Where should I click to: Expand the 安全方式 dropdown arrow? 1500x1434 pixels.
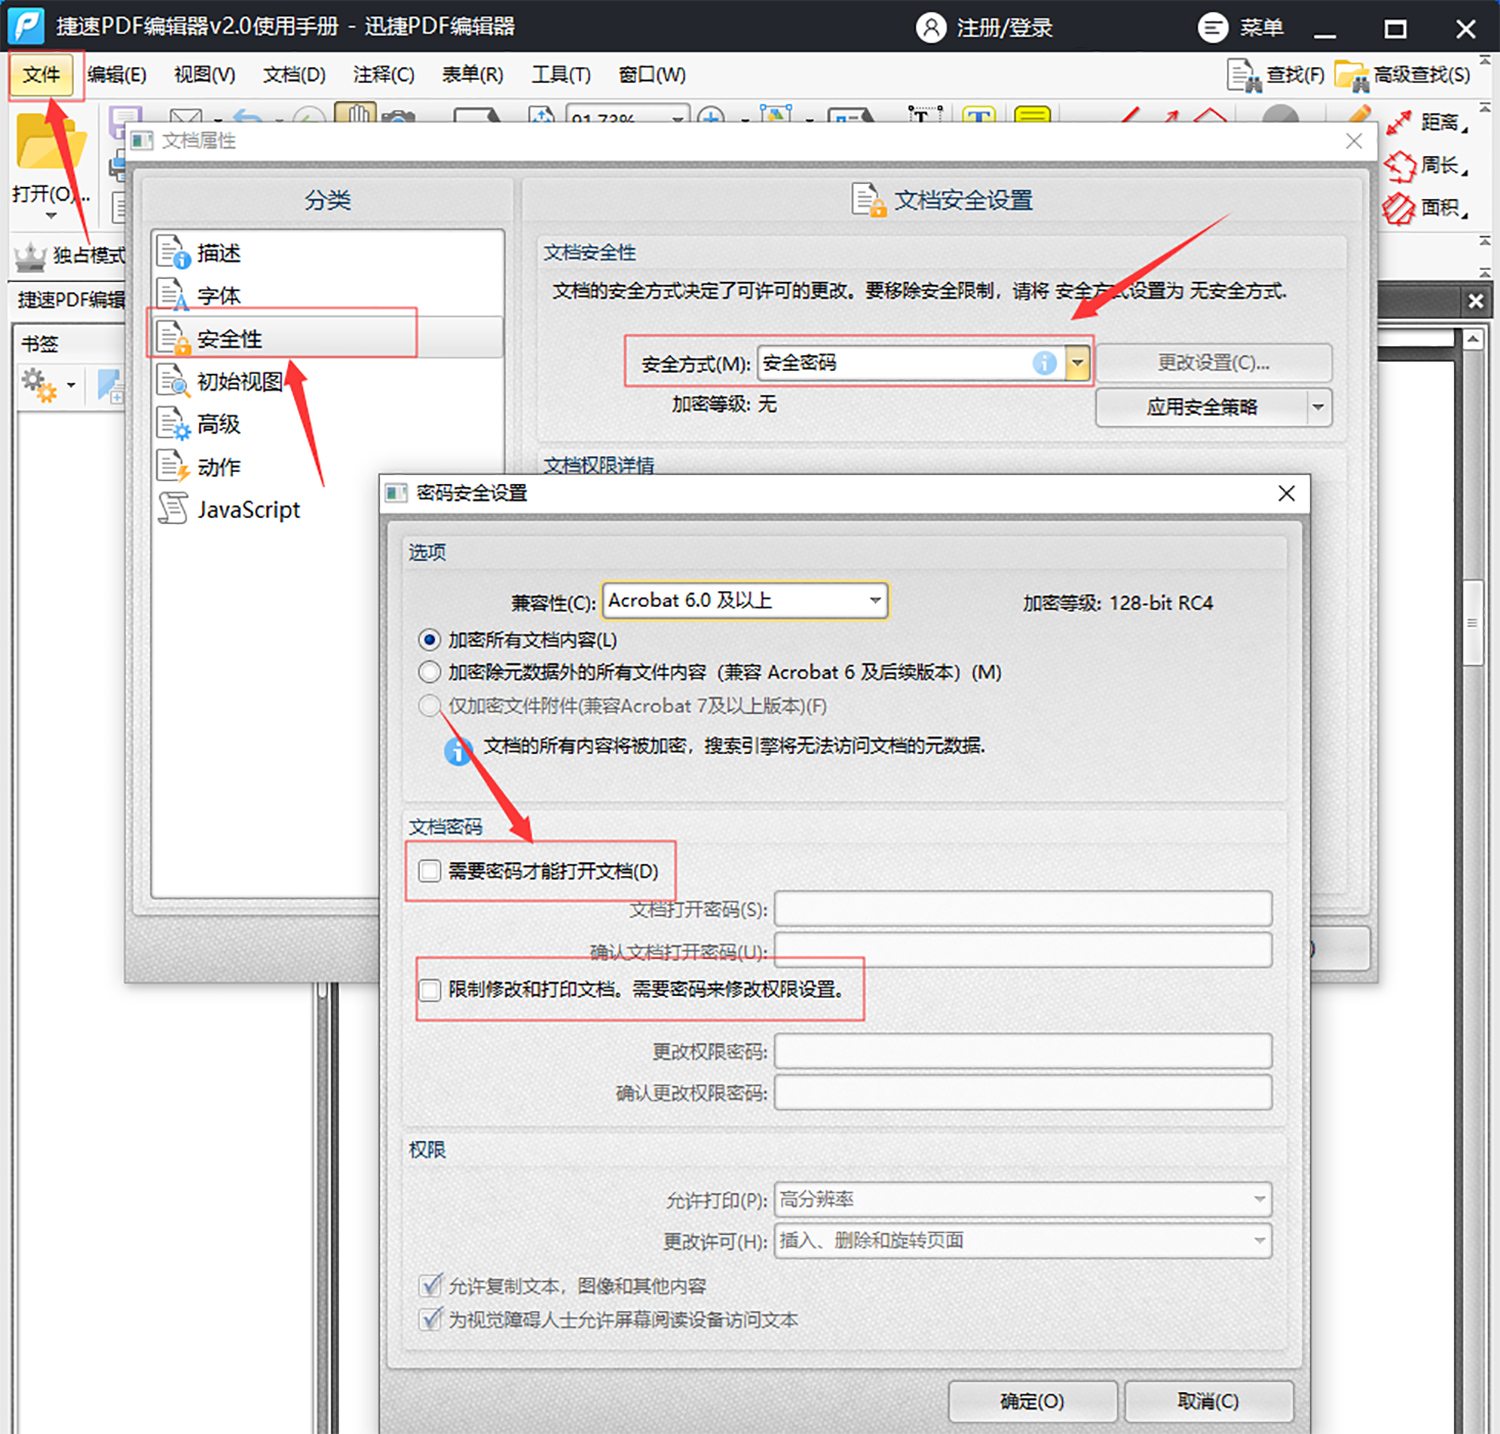click(x=1077, y=363)
